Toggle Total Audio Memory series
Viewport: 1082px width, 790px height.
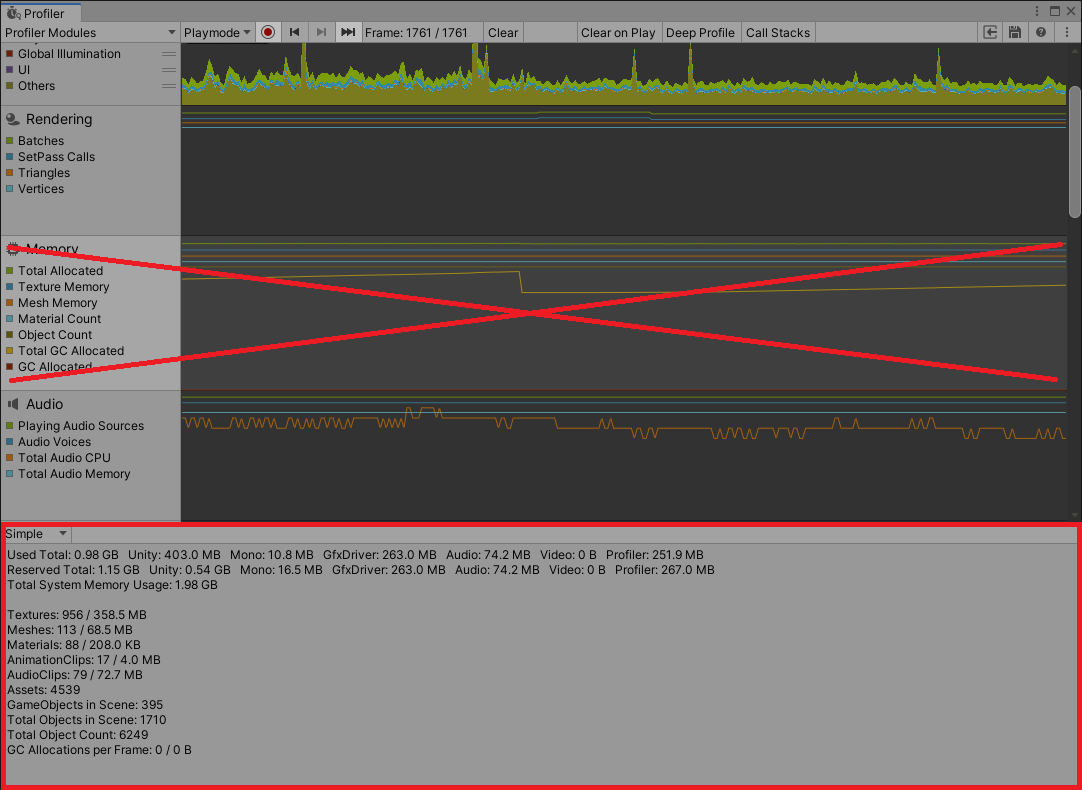(x=10, y=473)
